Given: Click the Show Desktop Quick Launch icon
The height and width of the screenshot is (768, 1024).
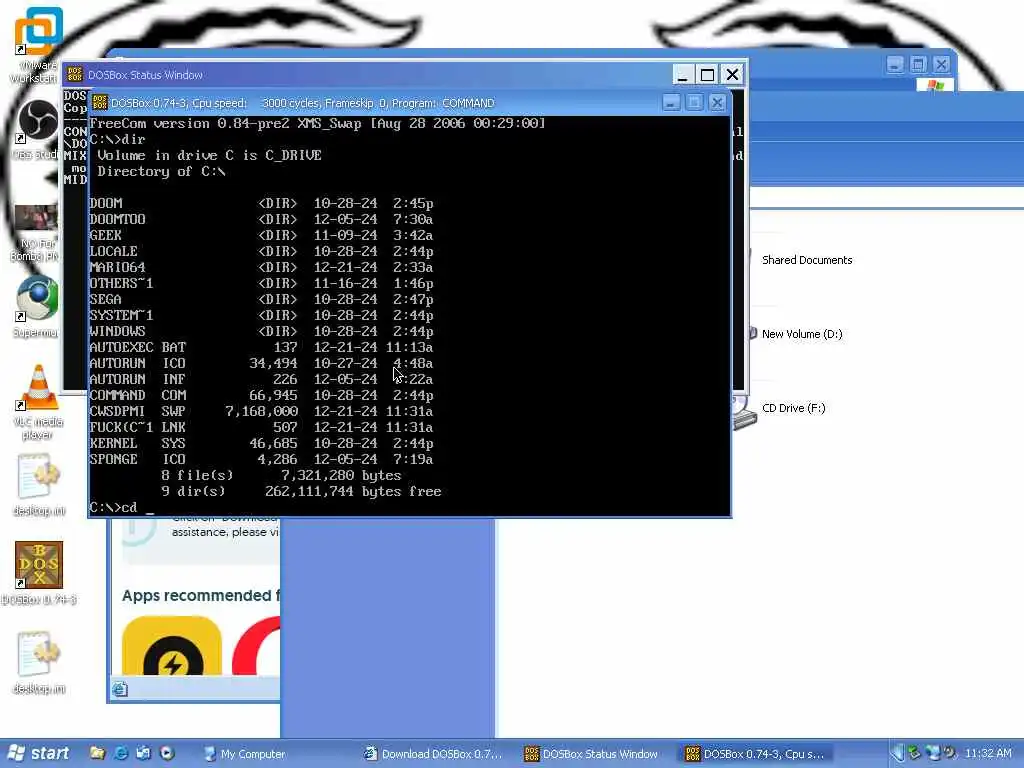Looking at the screenshot, I should pos(144,753).
